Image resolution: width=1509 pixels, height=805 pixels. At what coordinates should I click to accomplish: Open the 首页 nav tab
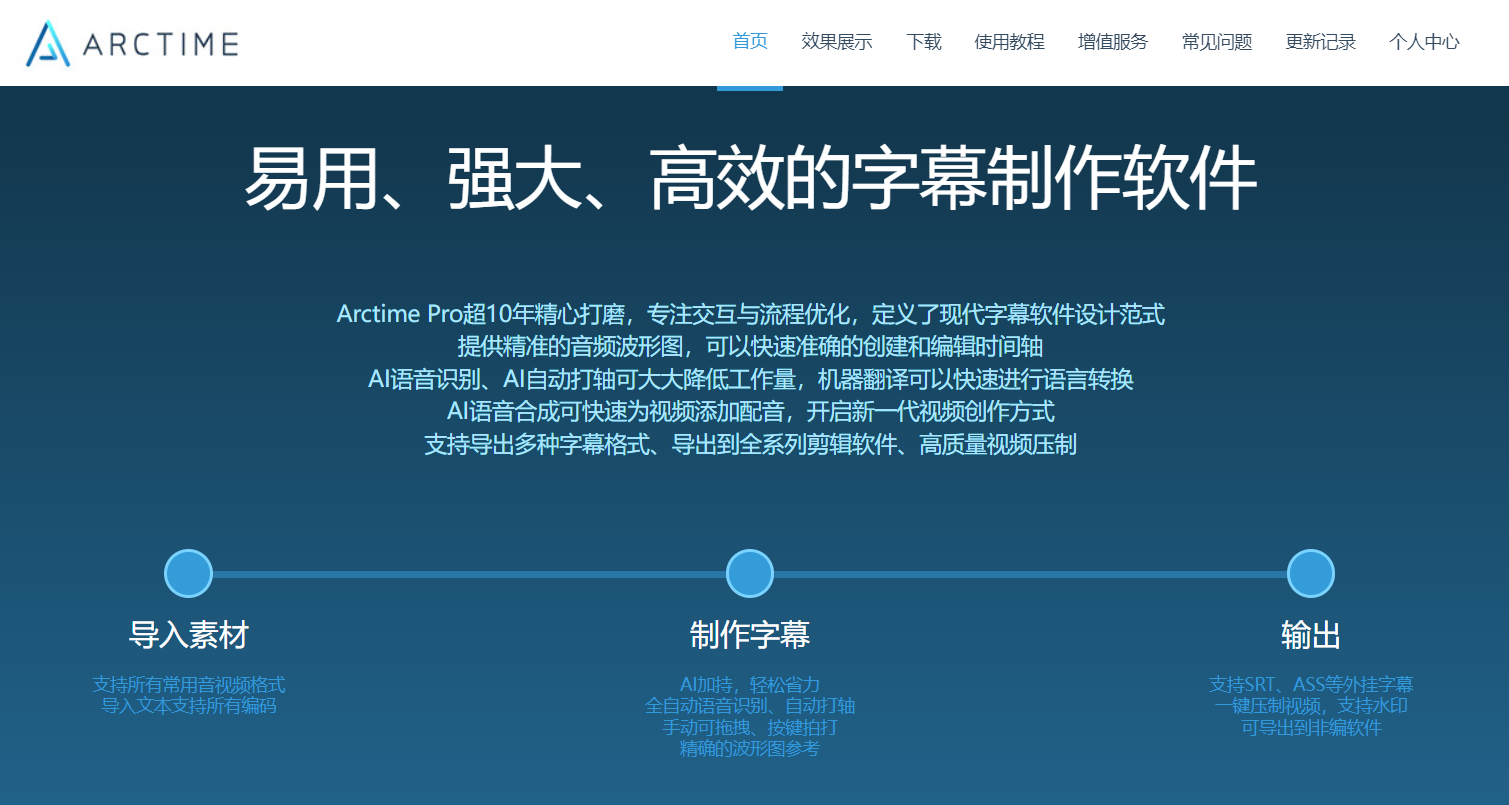tap(750, 42)
